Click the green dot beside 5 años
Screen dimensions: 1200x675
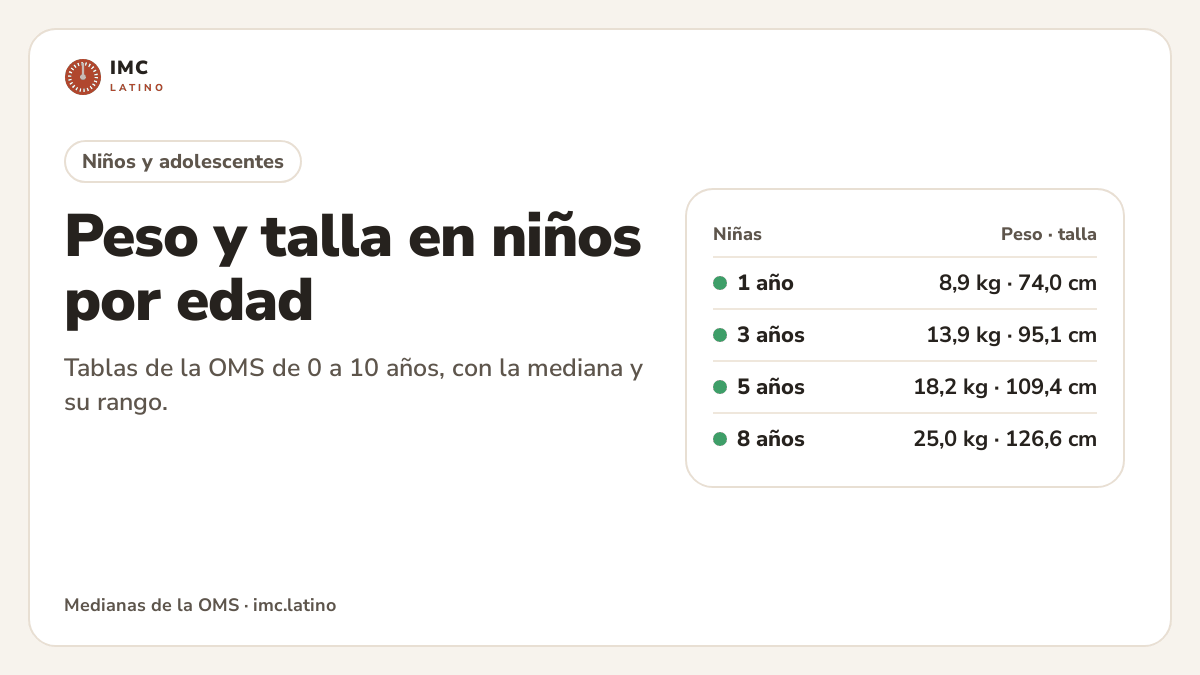tap(720, 387)
